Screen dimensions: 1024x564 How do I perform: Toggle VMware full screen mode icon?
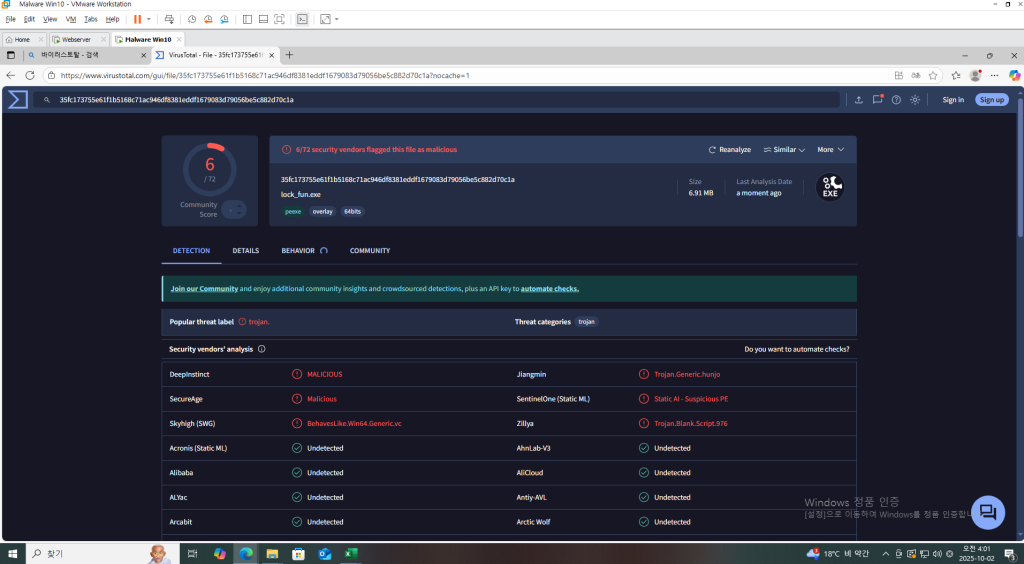(x=279, y=19)
